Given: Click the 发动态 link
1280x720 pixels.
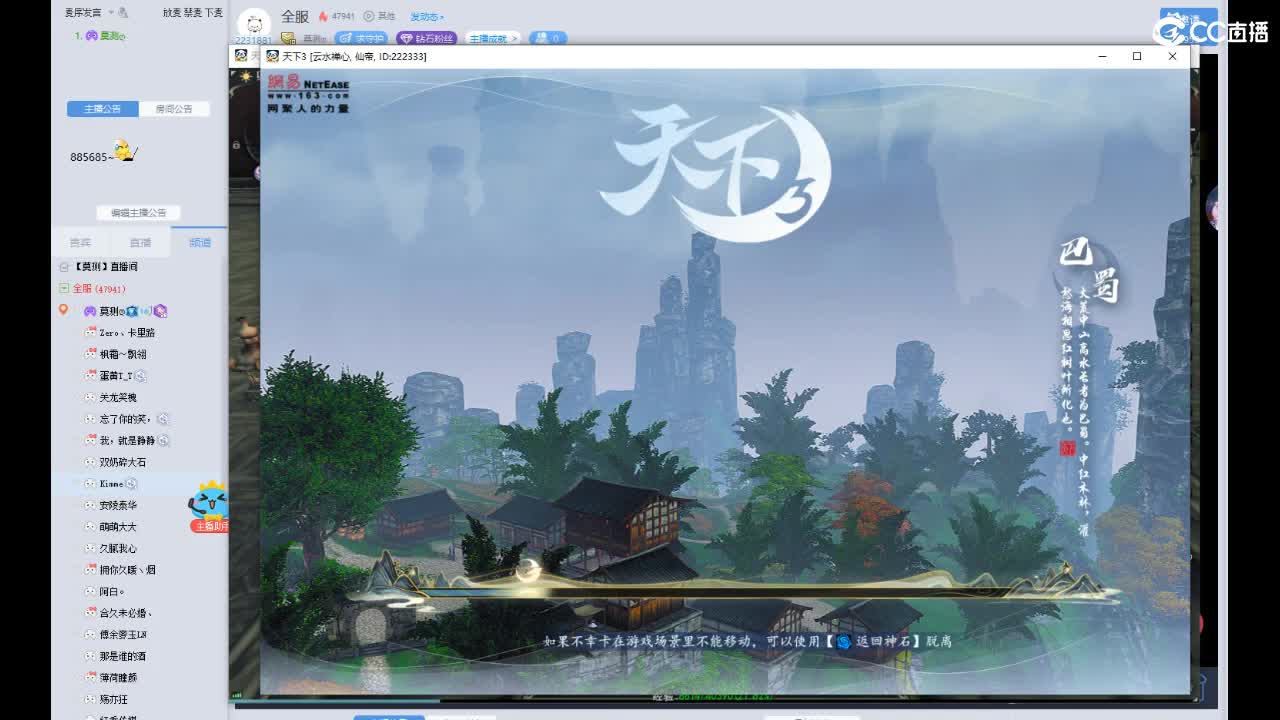Looking at the screenshot, I should tap(427, 17).
